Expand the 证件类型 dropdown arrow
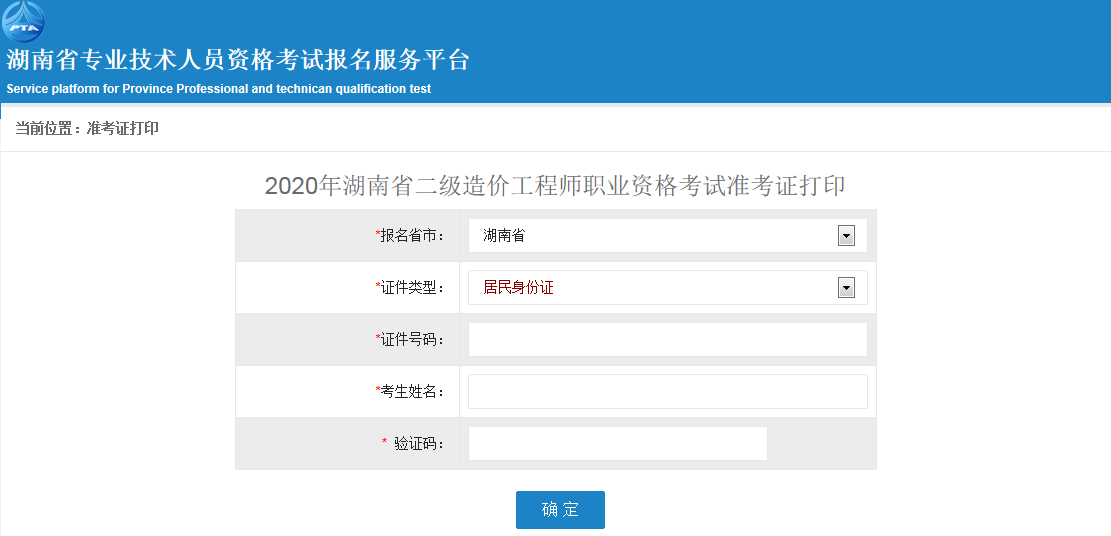 pos(846,287)
